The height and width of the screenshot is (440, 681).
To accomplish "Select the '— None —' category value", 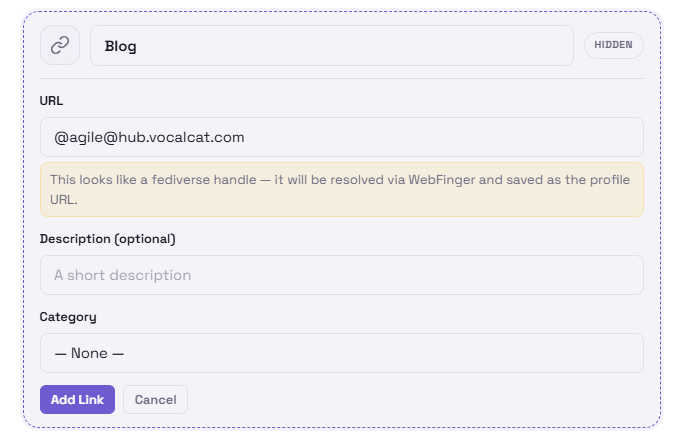I will 90,353.
